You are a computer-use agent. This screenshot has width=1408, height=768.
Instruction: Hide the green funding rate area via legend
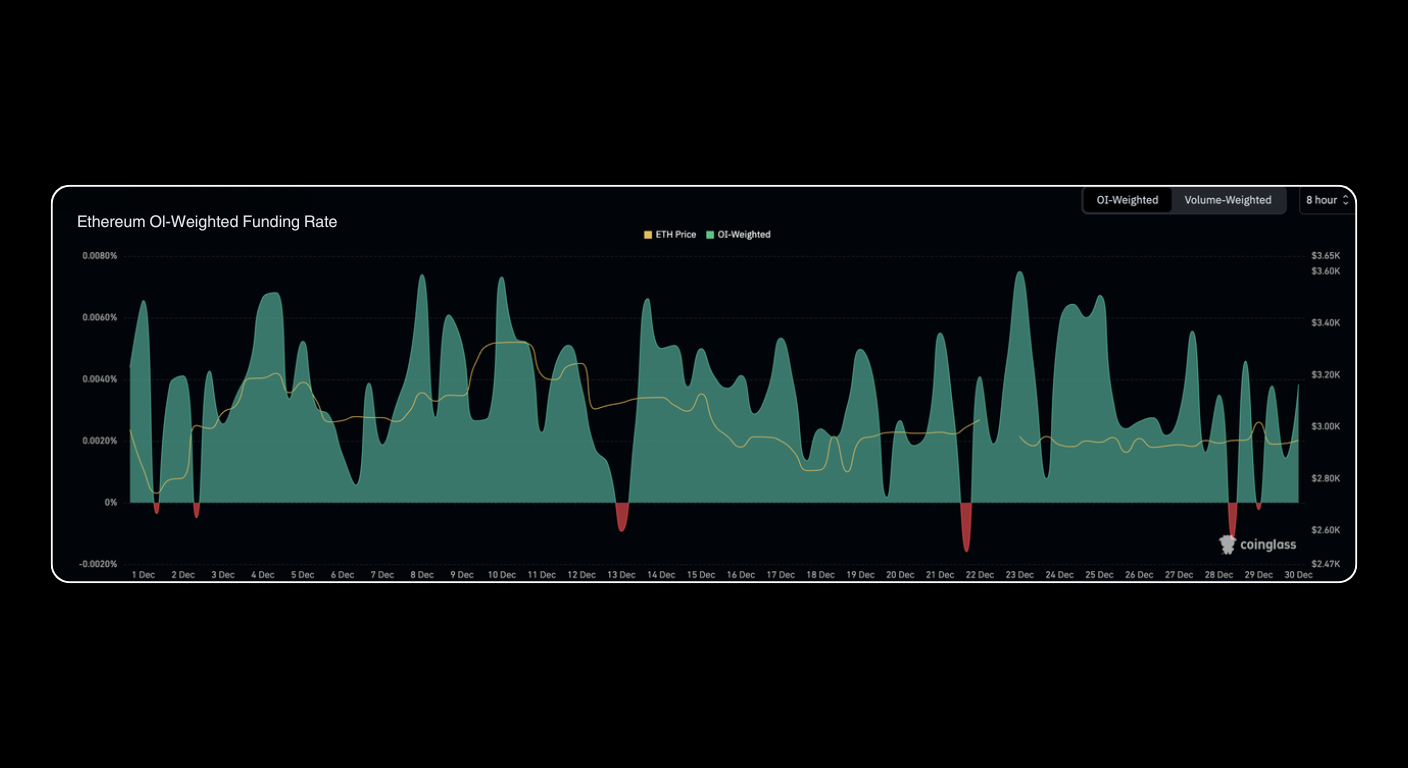tap(742, 234)
